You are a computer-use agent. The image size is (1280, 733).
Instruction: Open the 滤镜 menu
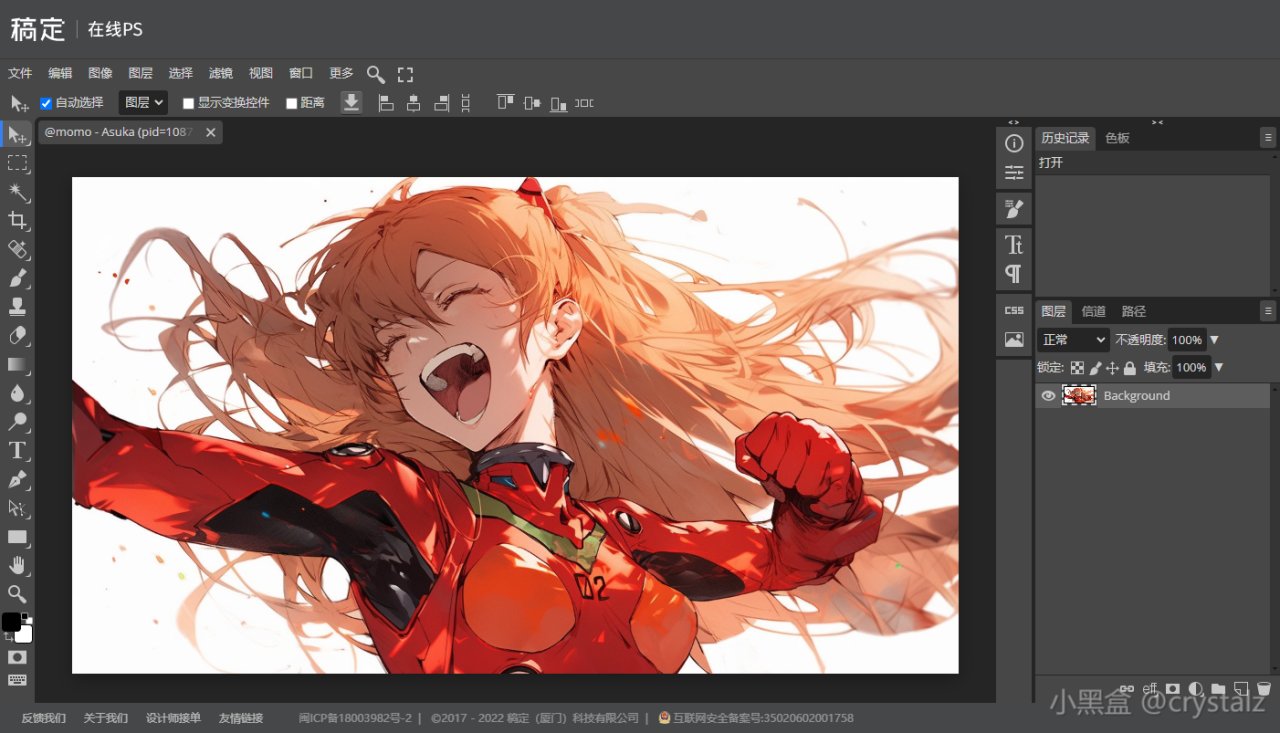pos(220,74)
